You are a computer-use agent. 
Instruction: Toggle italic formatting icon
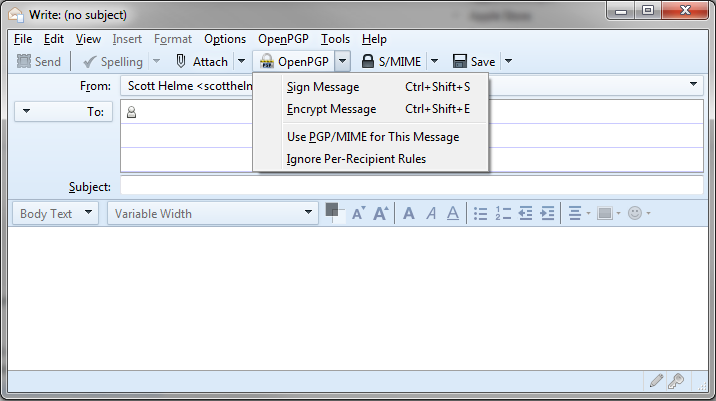tap(431, 213)
